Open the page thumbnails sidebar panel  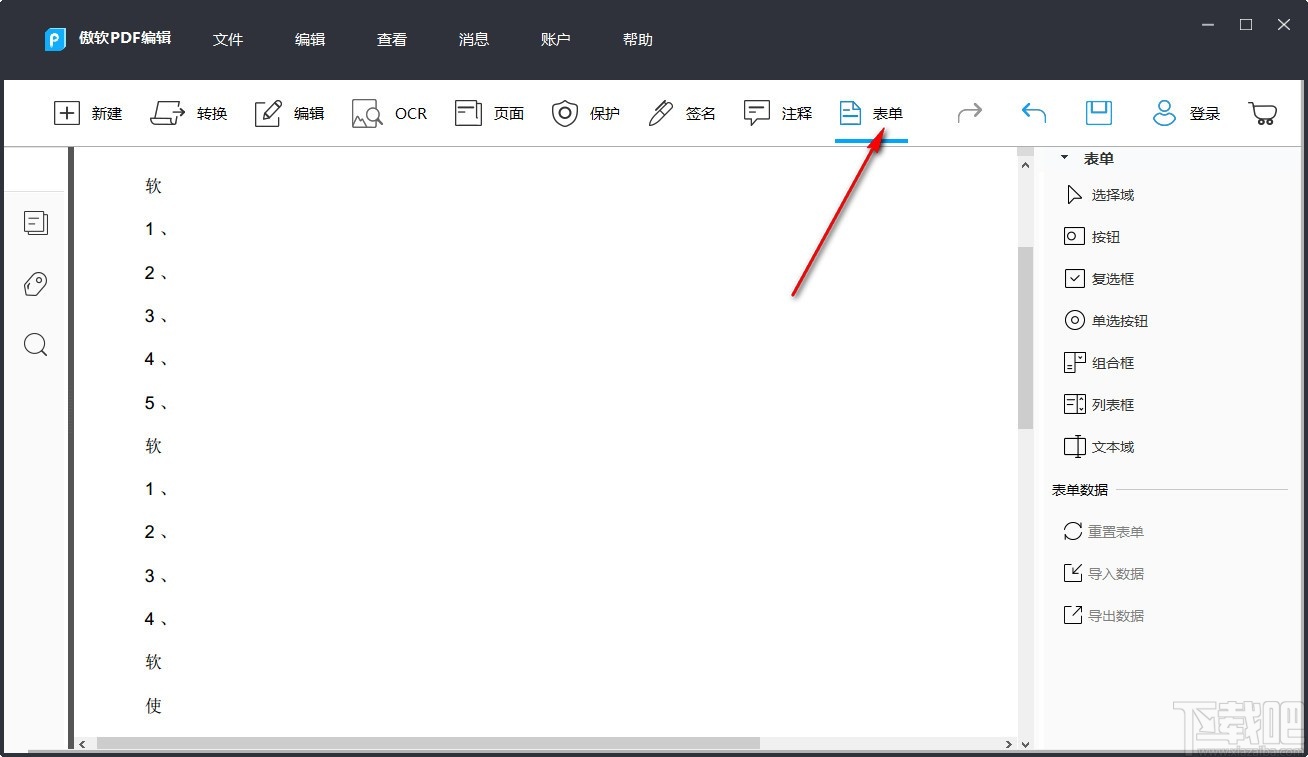[x=36, y=223]
